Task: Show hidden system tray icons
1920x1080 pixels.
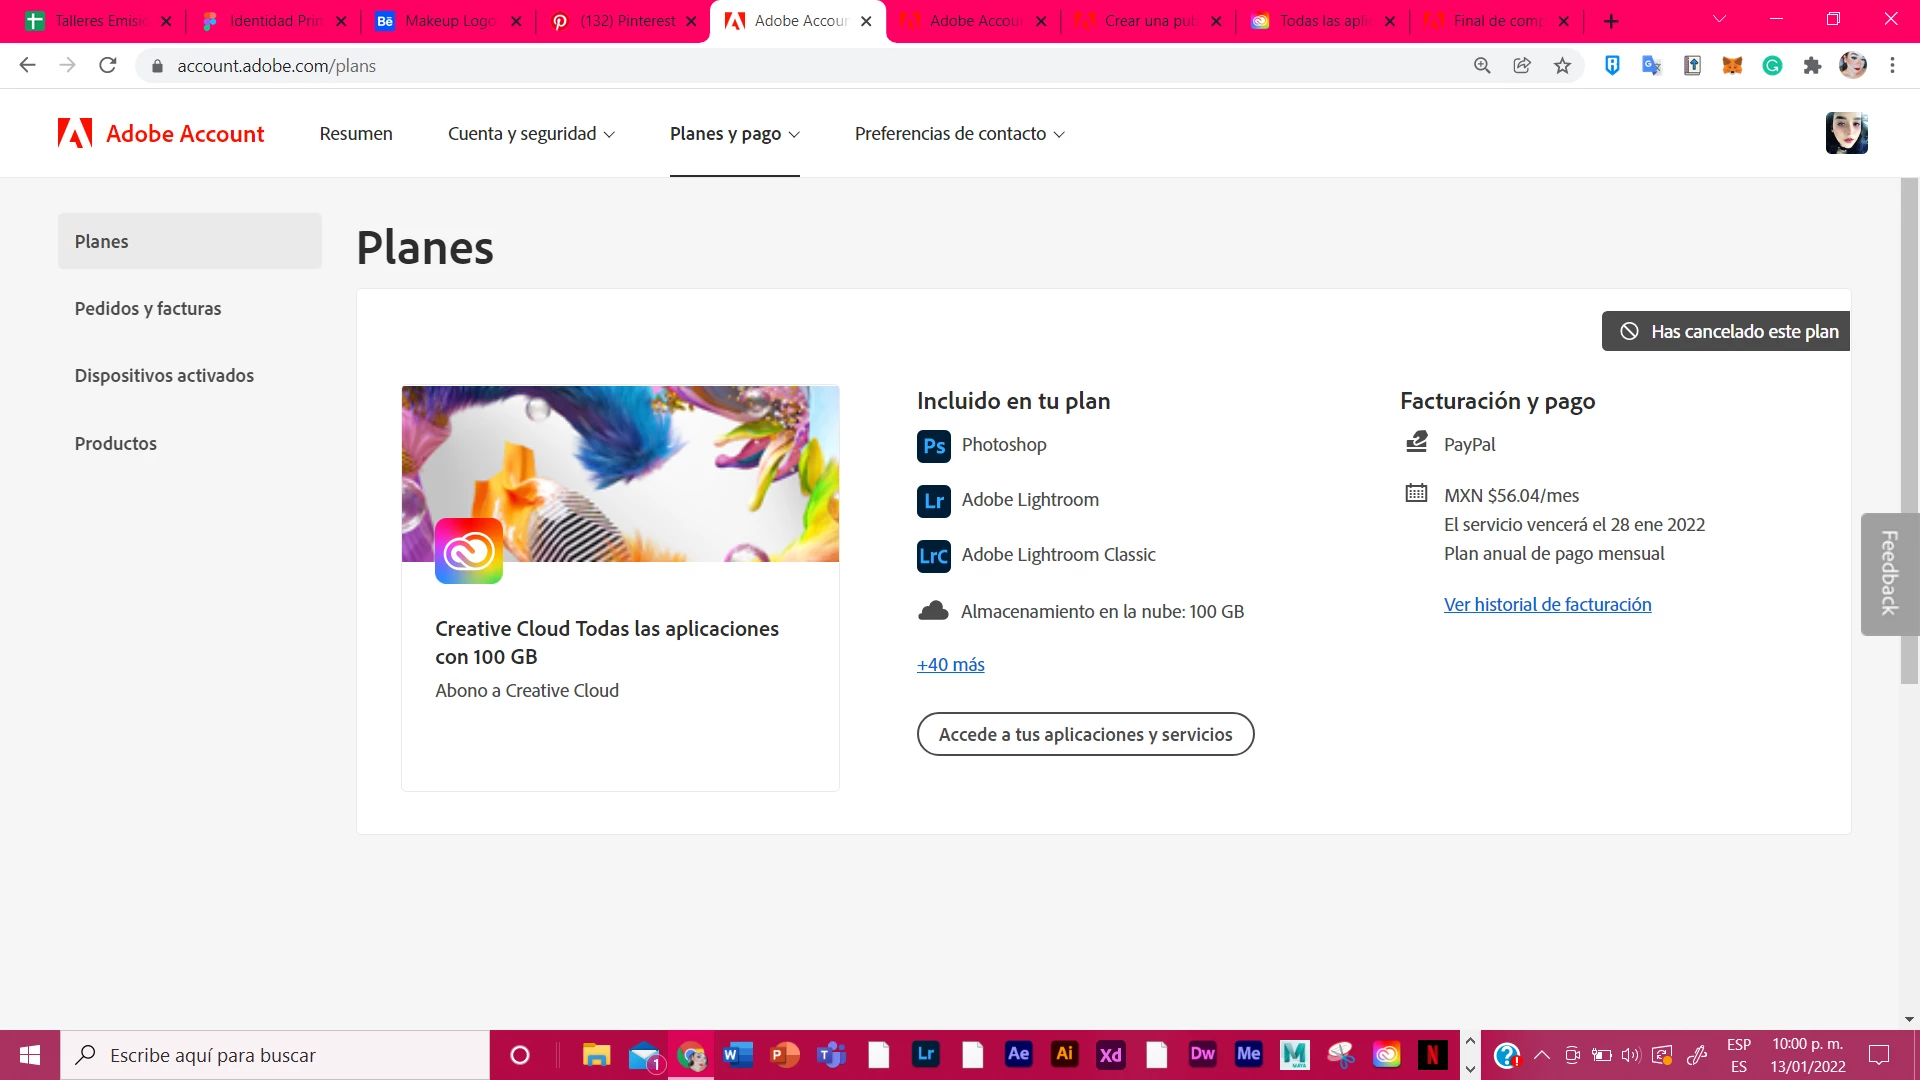Action: [x=1542, y=1055]
